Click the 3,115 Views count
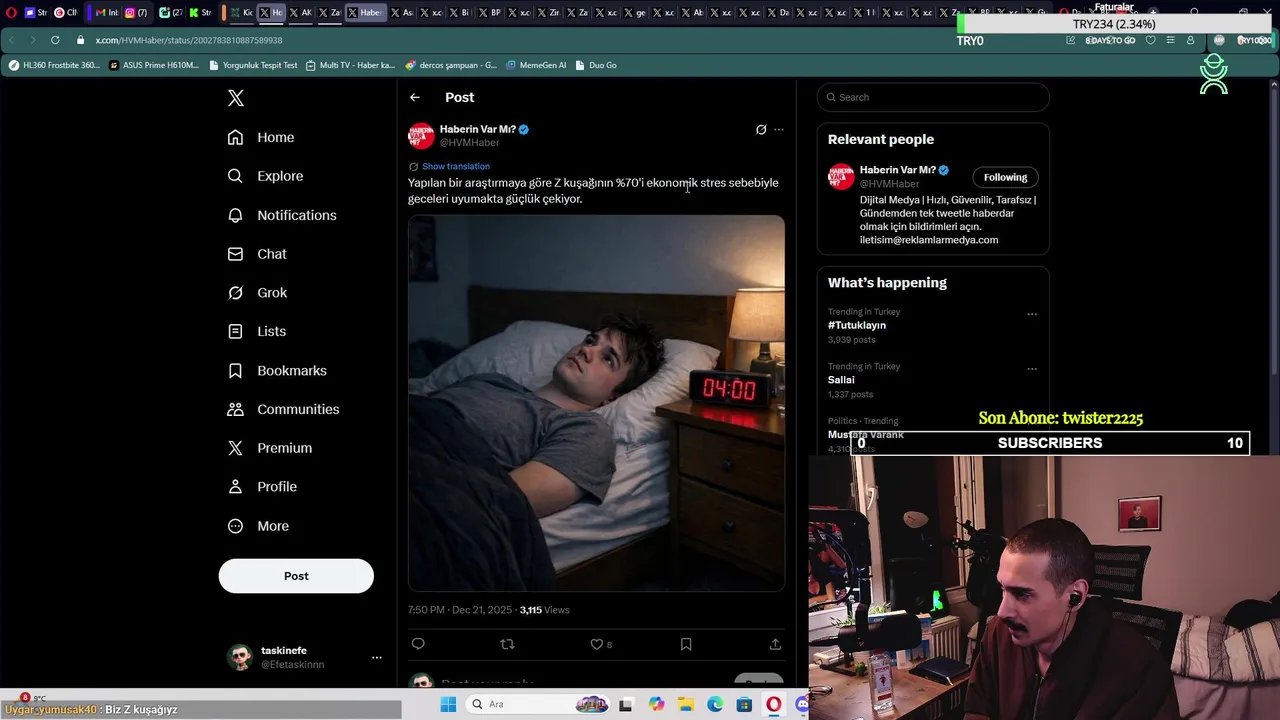This screenshot has width=1280, height=720. click(x=544, y=610)
